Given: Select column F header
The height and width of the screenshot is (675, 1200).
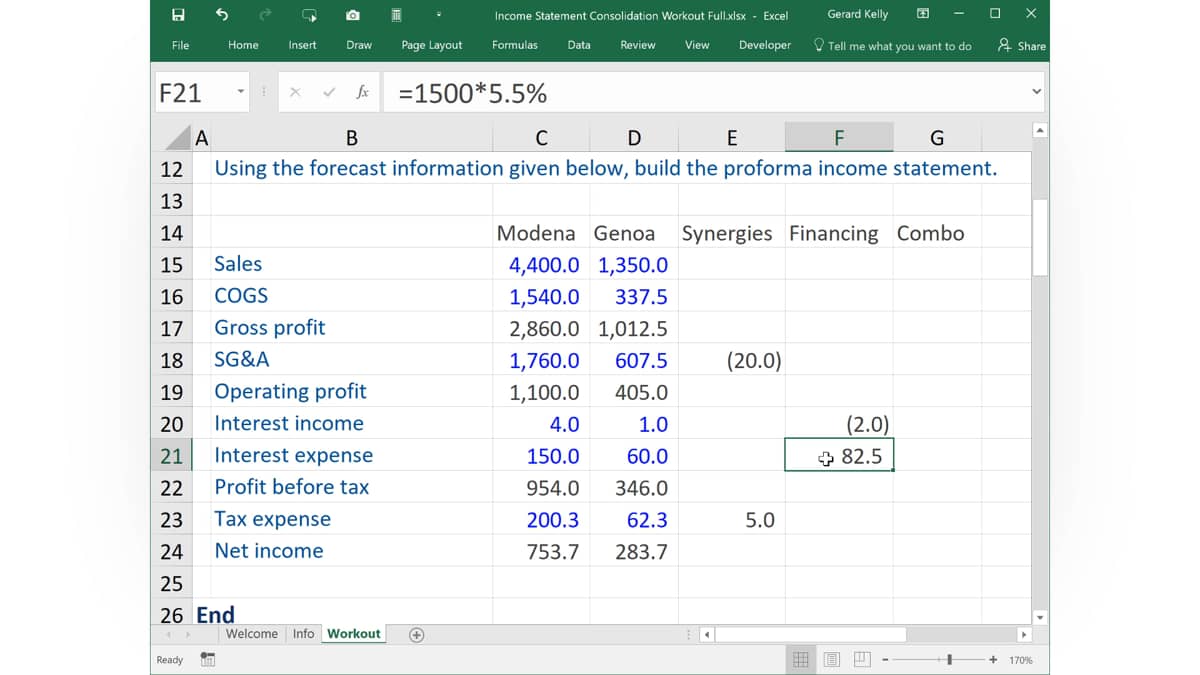Looking at the screenshot, I should click(x=839, y=138).
